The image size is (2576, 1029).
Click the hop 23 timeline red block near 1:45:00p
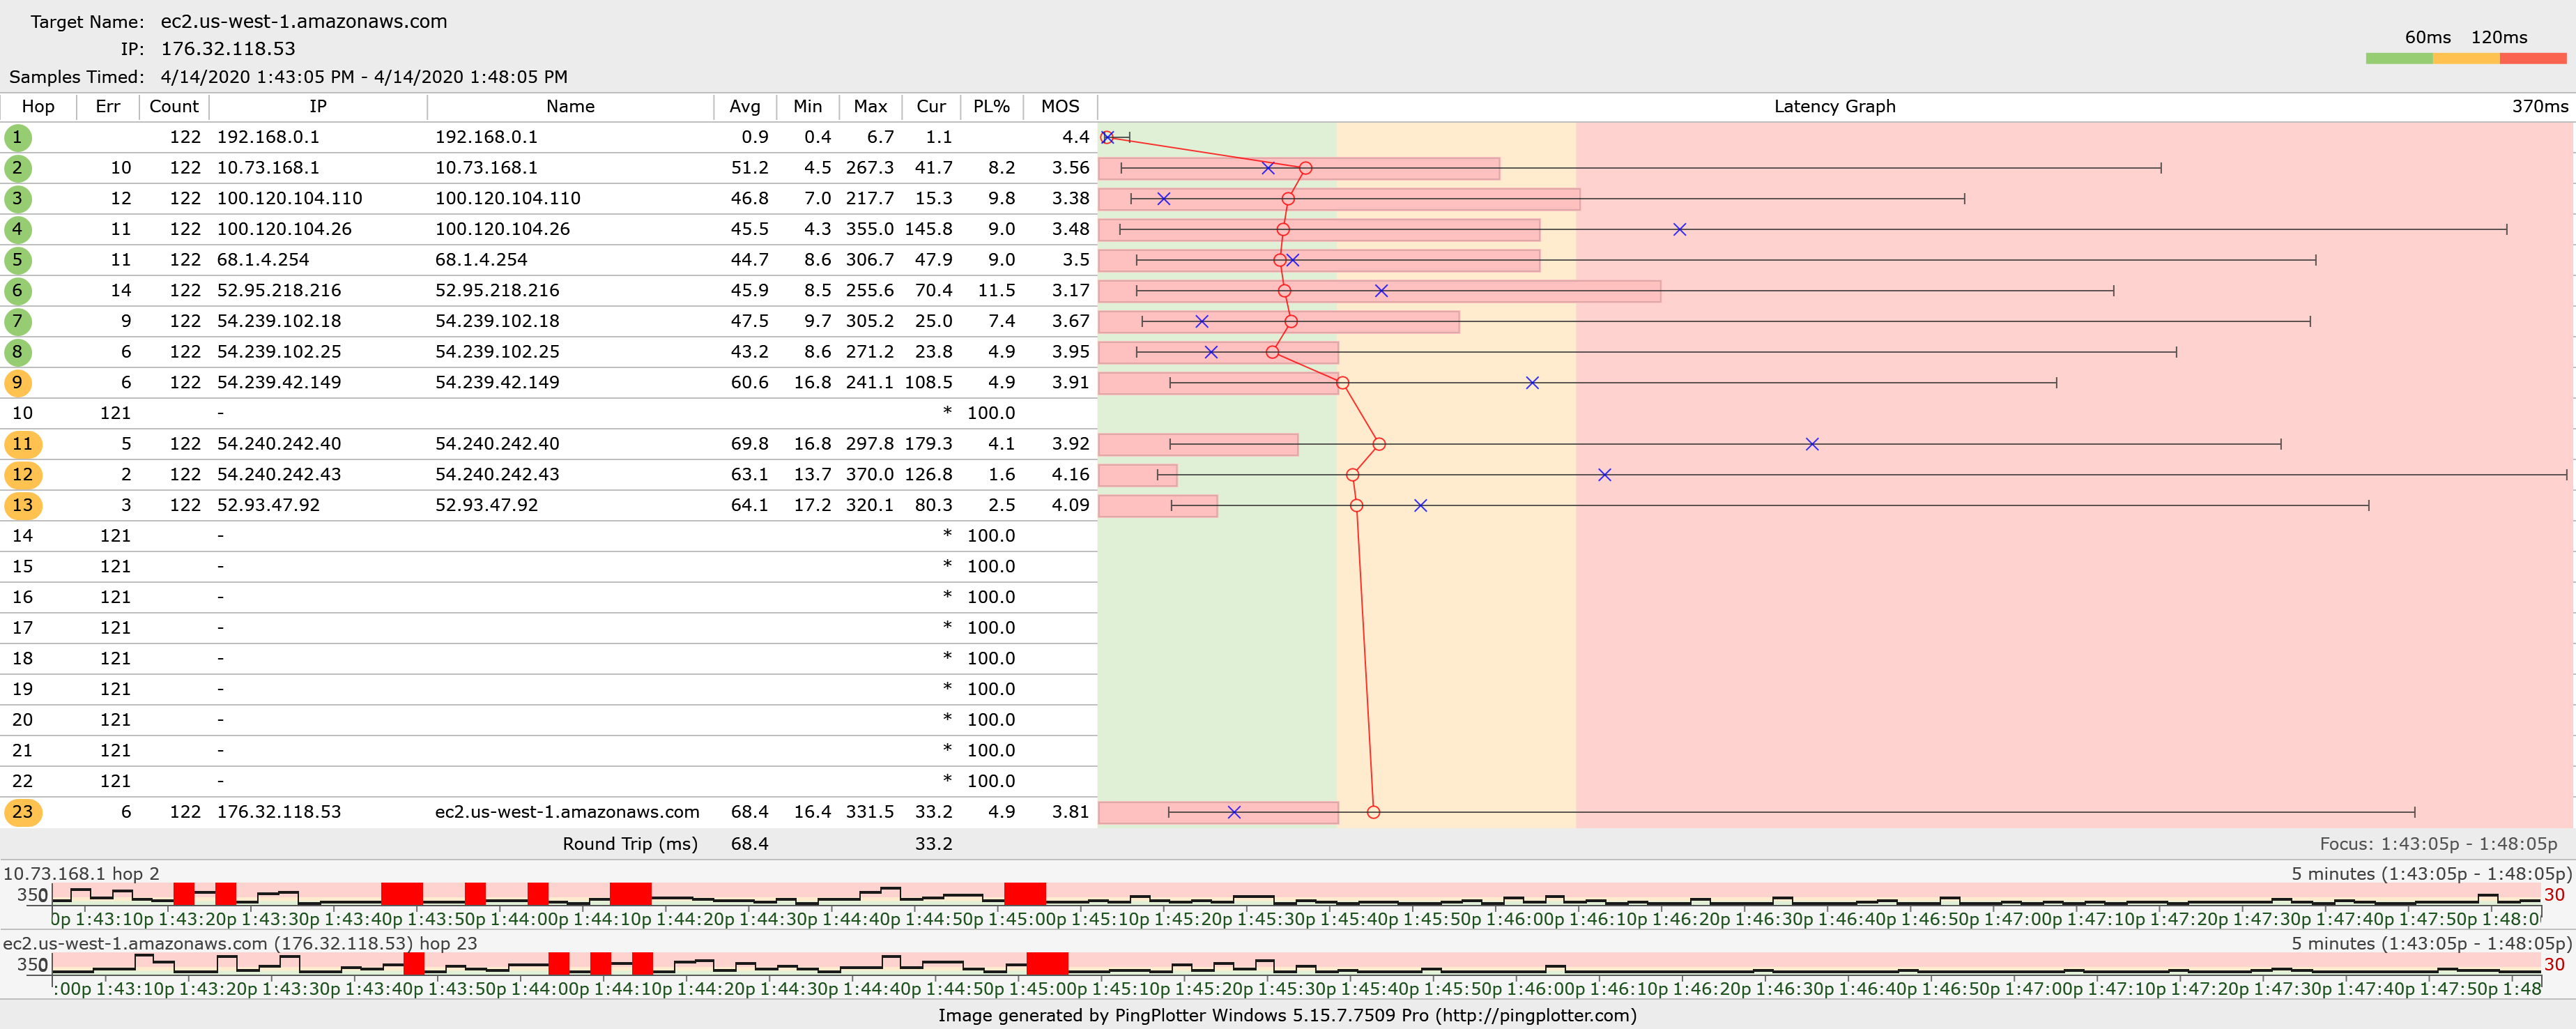(1047, 964)
